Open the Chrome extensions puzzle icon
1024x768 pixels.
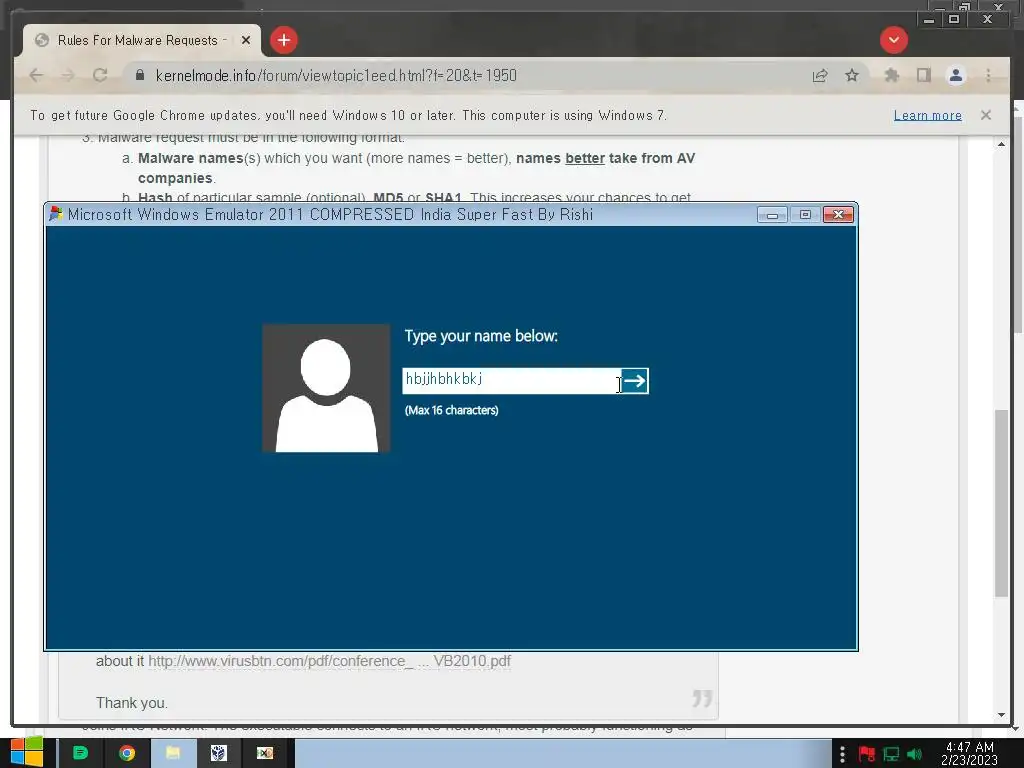891,76
